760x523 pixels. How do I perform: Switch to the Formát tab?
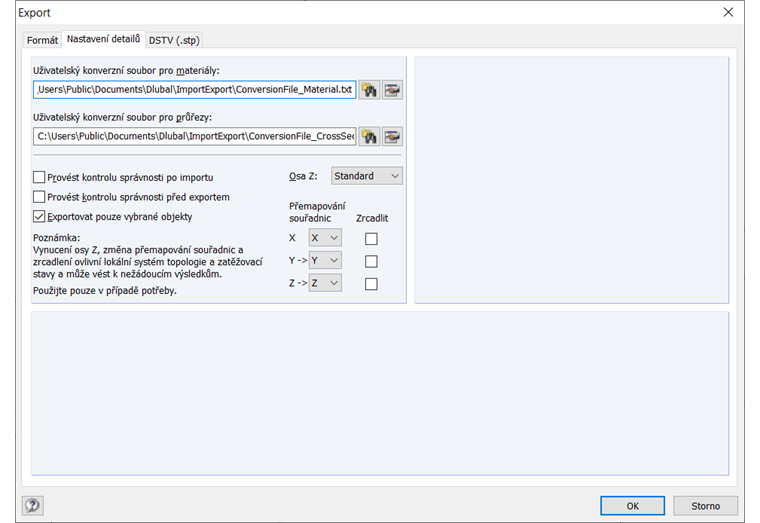pos(42,40)
